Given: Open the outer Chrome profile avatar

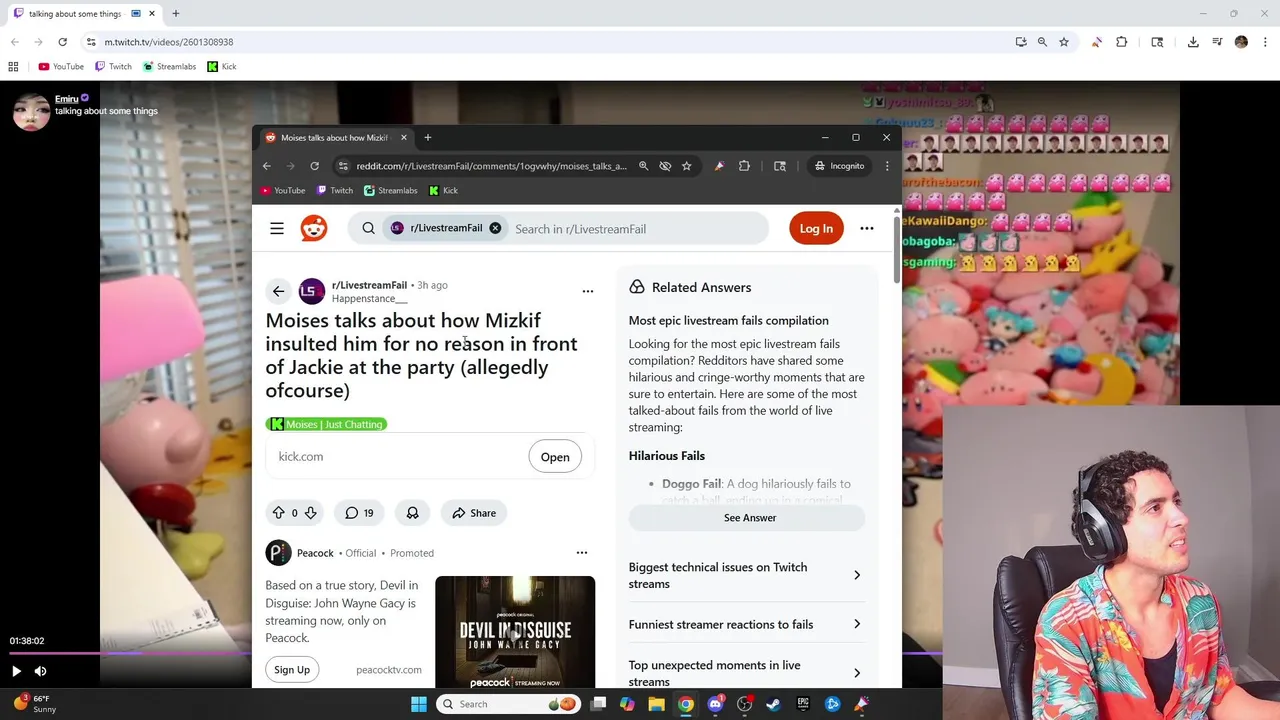Looking at the screenshot, I should click(1241, 42).
